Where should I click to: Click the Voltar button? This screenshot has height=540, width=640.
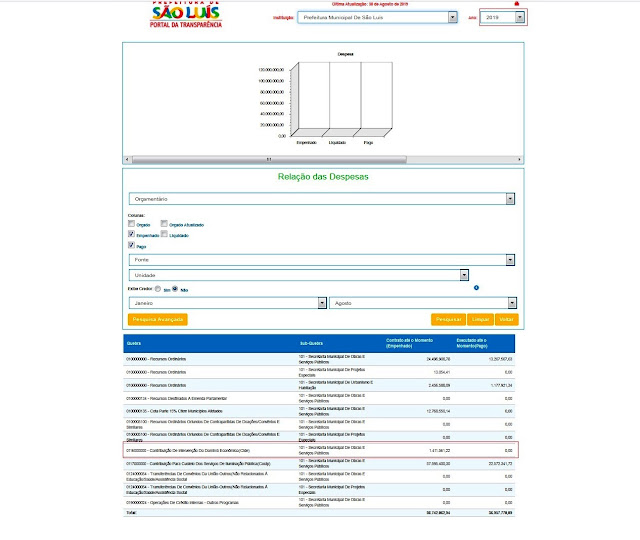[507, 320]
